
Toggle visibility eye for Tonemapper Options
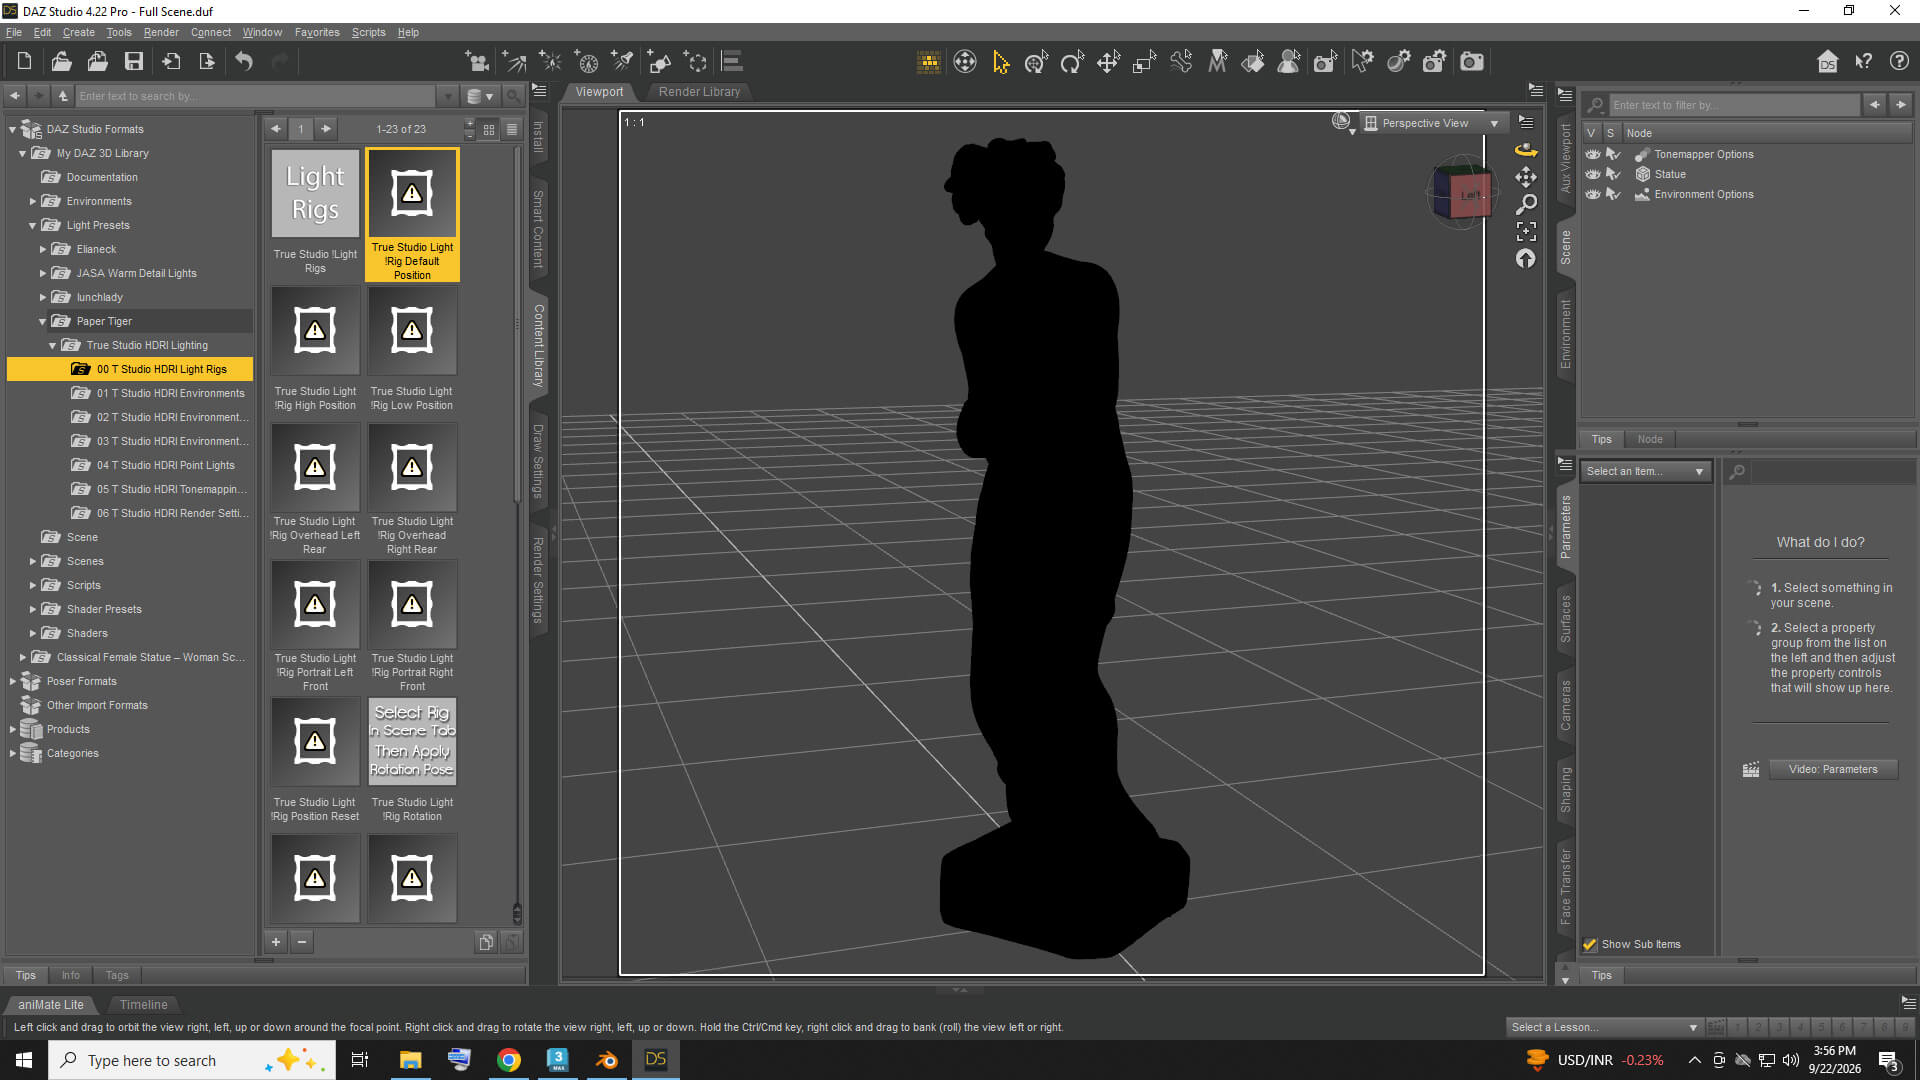click(x=1592, y=154)
